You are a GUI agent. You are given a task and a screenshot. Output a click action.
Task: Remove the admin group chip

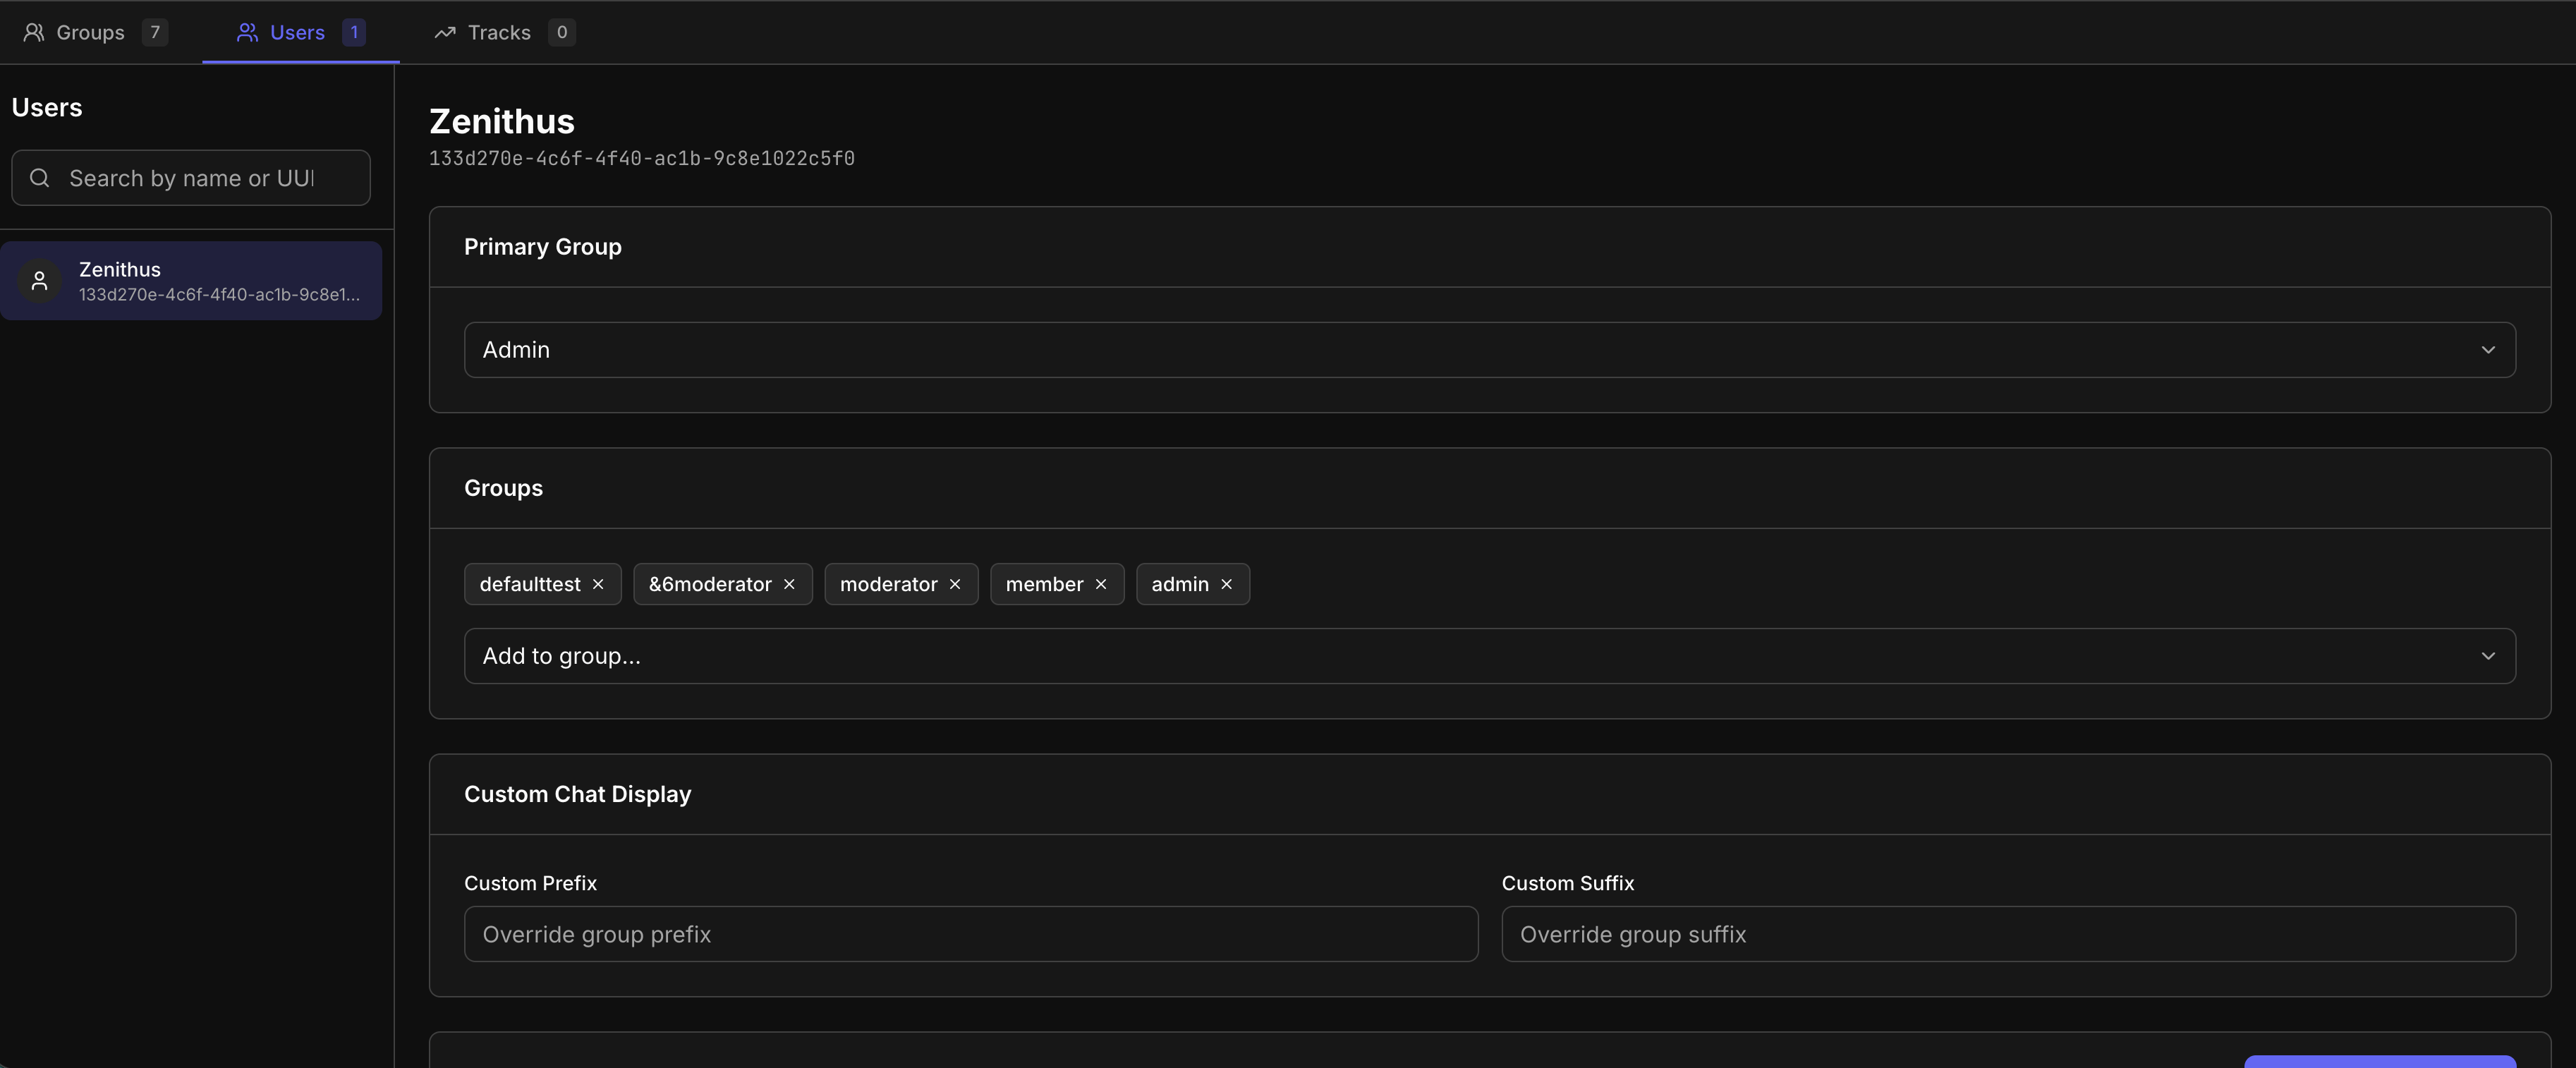[1226, 584]
